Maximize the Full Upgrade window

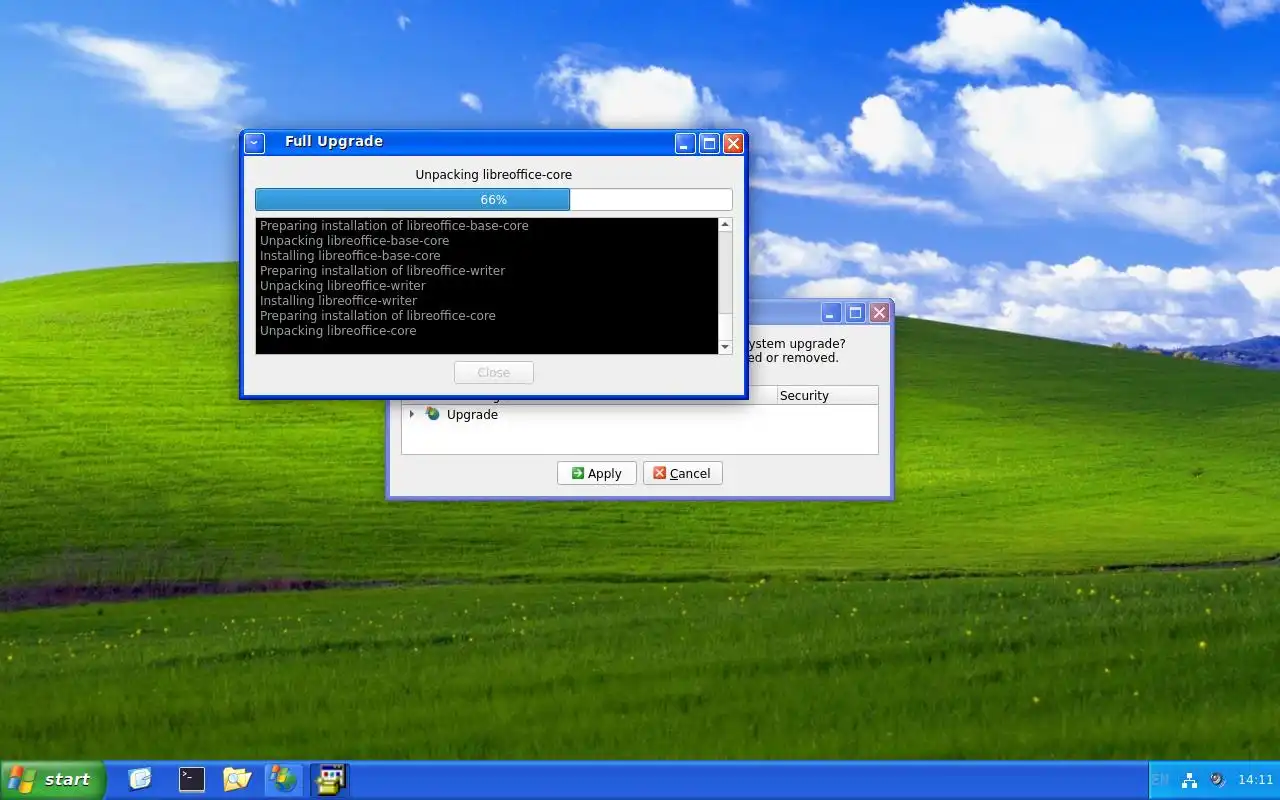(x=709, y=143)
